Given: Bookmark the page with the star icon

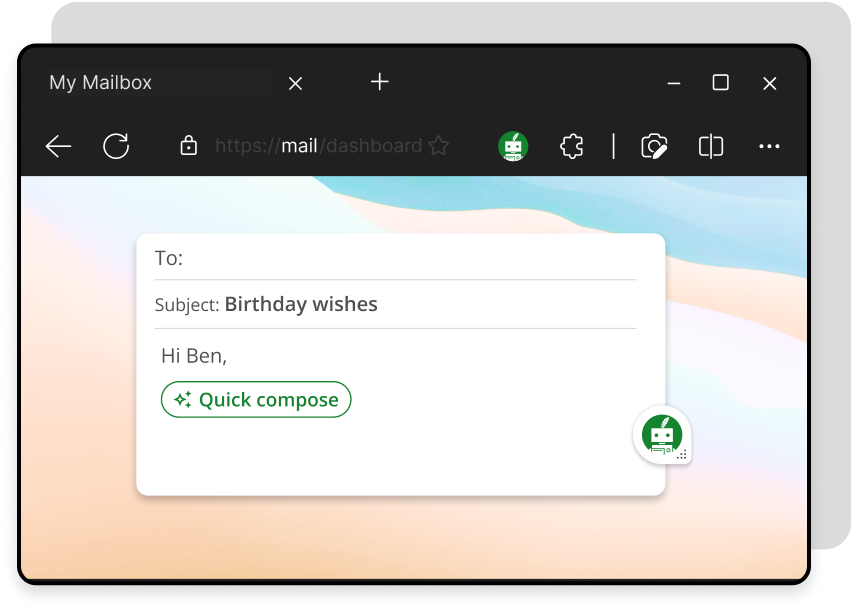Looking at the screenshot, I should [x=438, y=147].
